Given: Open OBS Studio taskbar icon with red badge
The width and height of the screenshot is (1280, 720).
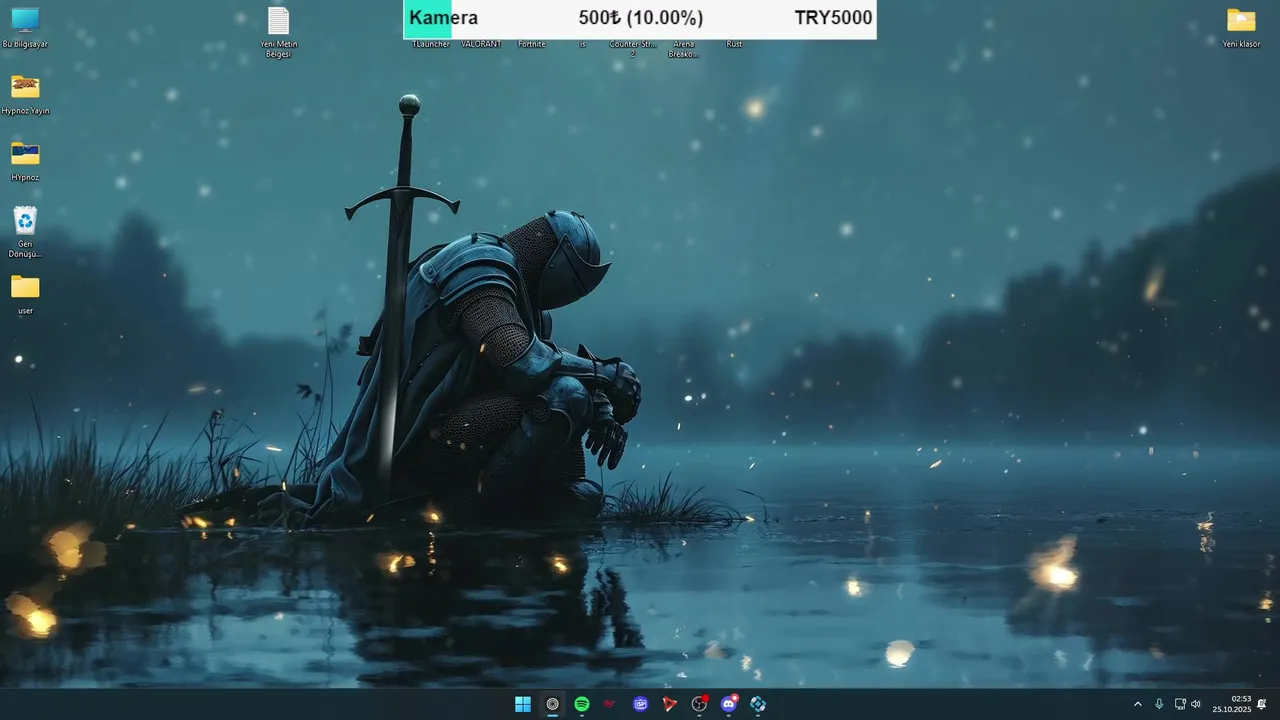Looking at the screenshot, I should (699, 704).
